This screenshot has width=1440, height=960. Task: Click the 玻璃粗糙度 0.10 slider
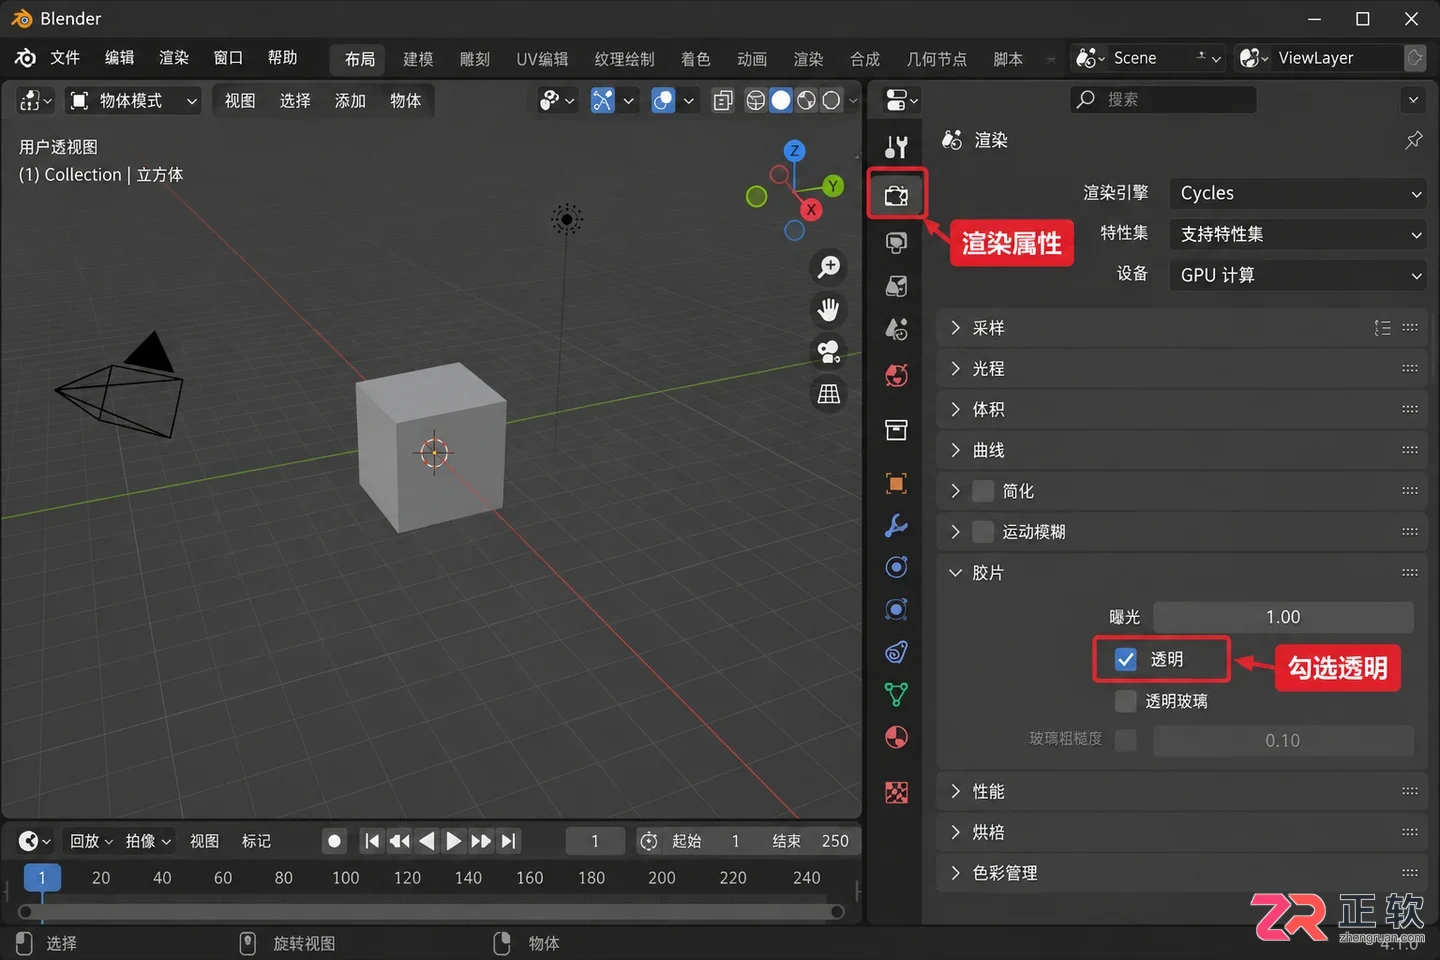tap(1283, 740)
